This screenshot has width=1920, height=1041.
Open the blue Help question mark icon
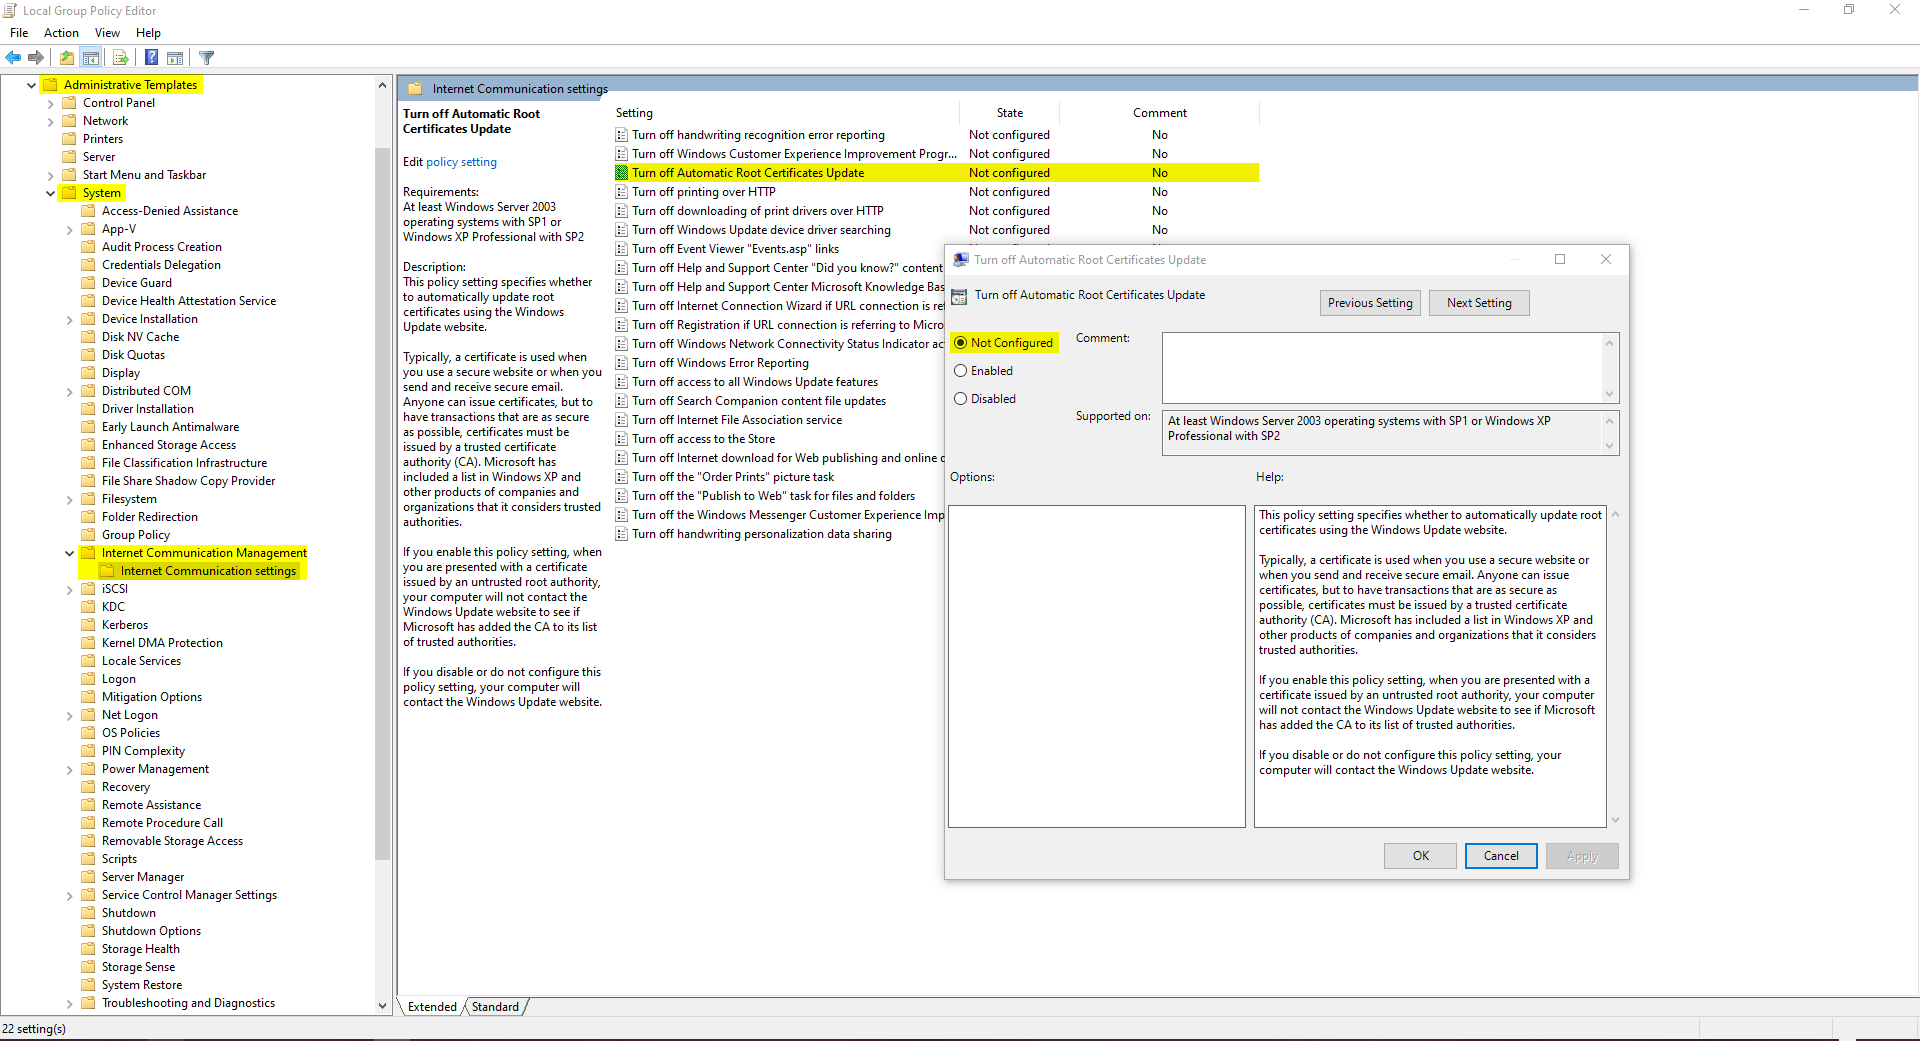pos(151,58)
